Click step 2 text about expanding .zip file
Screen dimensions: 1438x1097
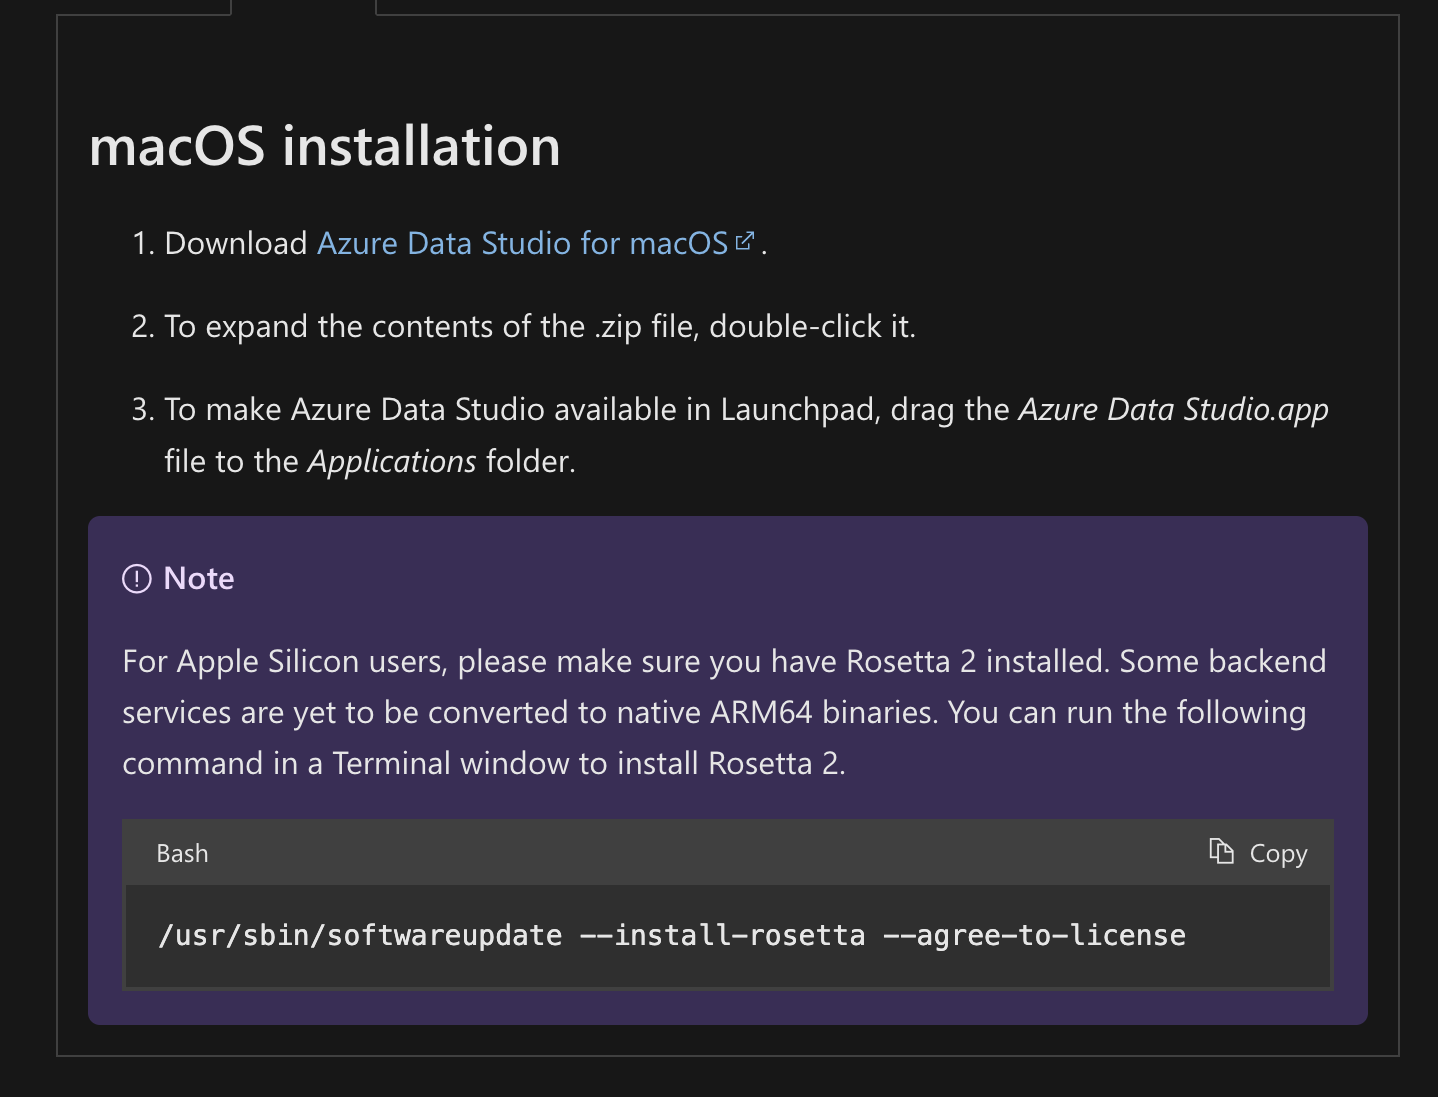coord(540,326)
